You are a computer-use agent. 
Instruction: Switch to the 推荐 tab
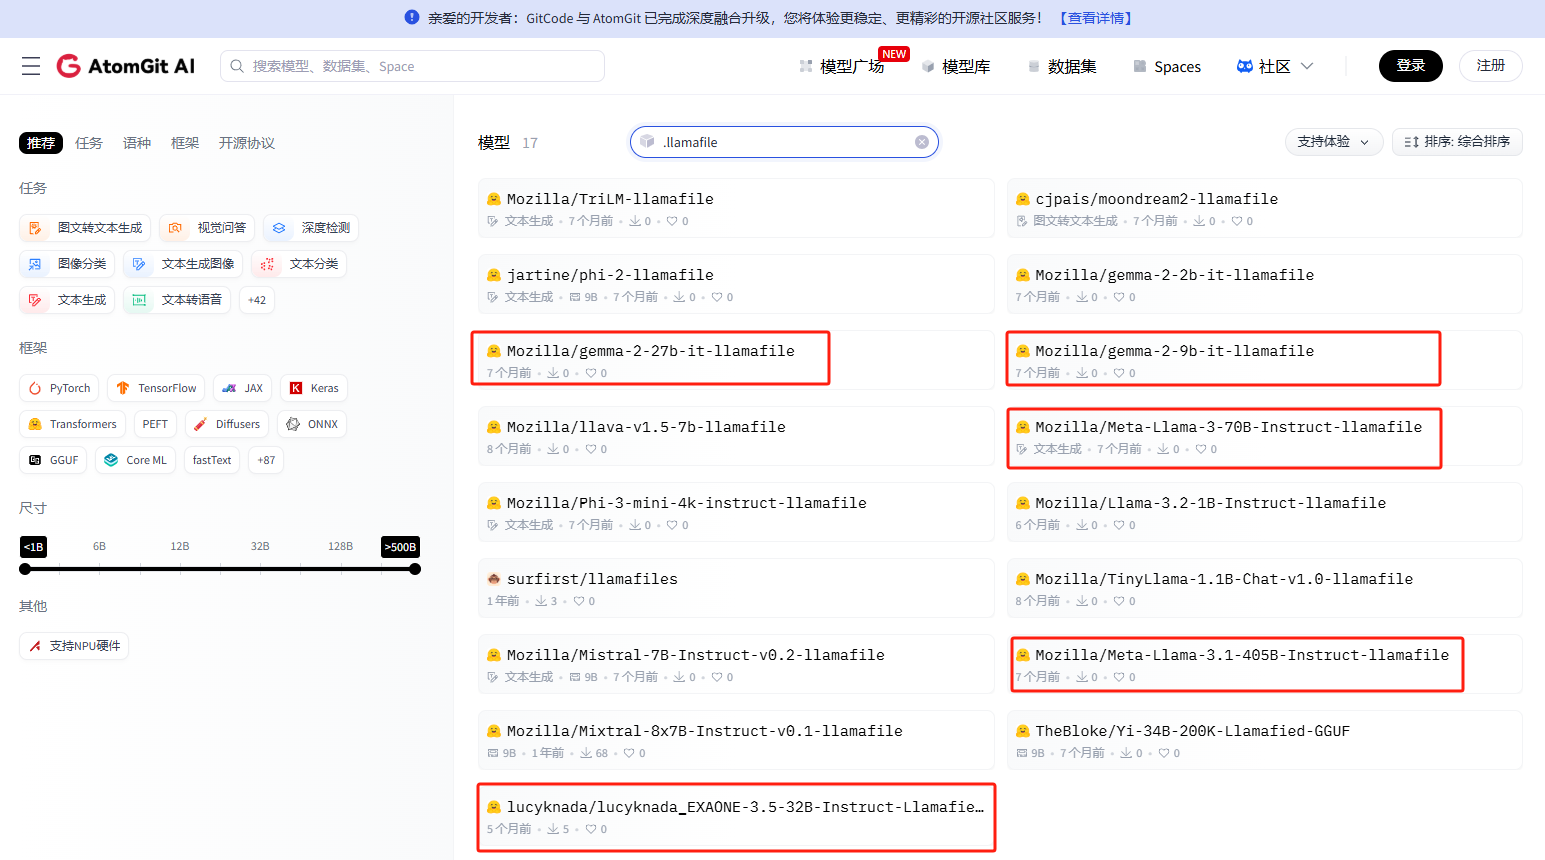[x=41, y=143]
